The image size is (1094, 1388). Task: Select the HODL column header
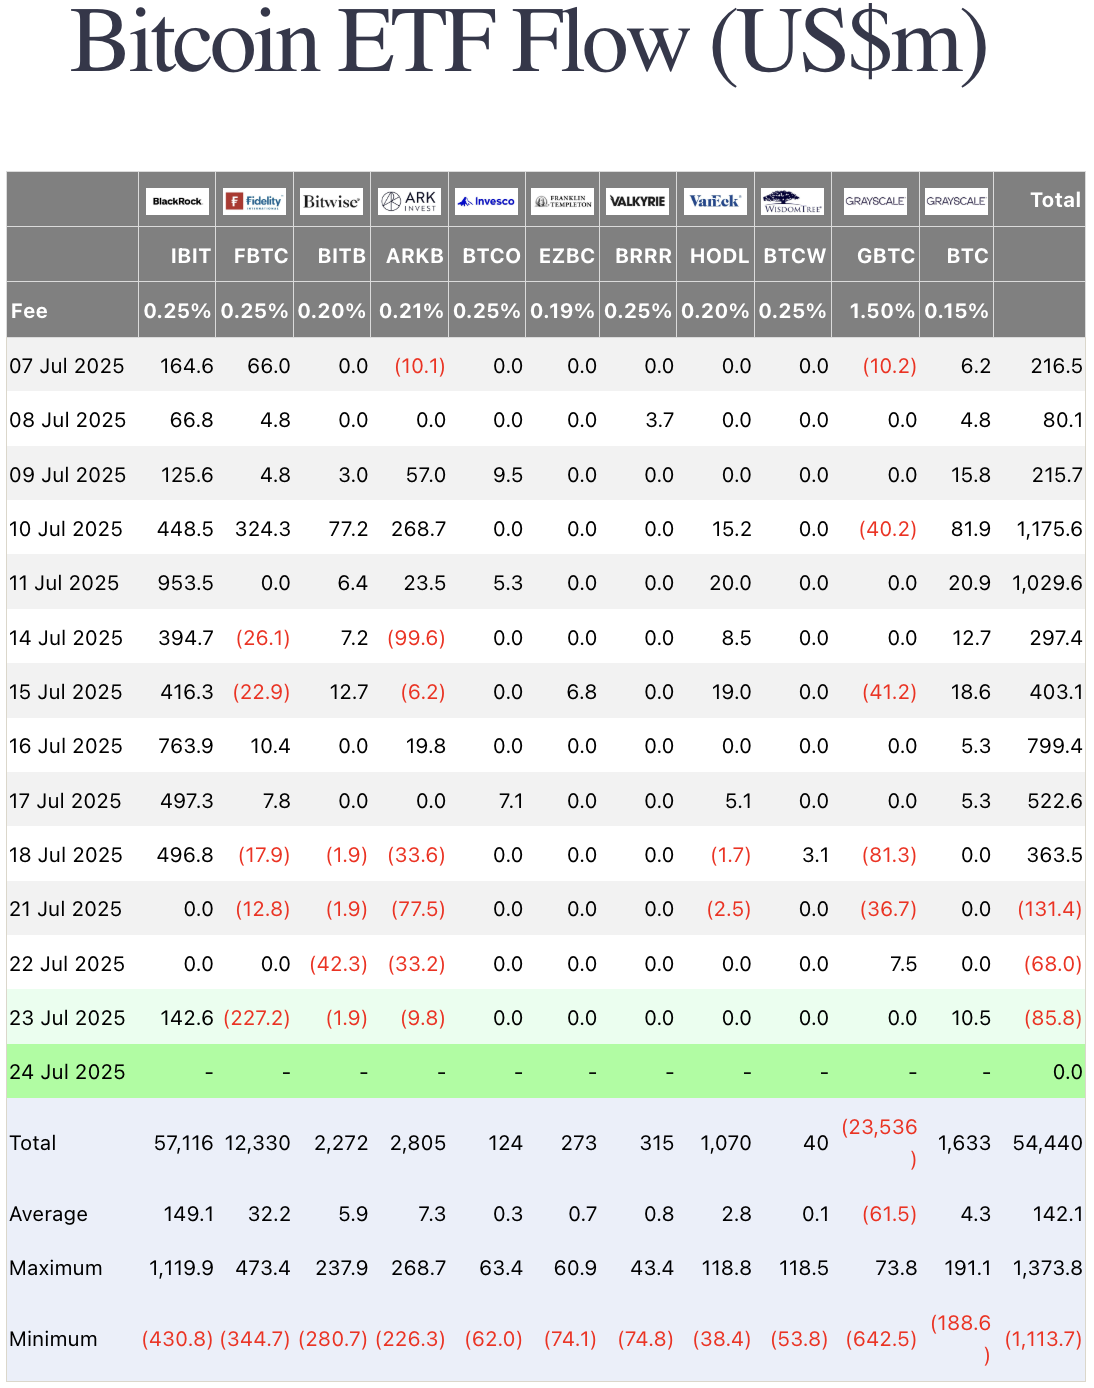tap(719, 256)
